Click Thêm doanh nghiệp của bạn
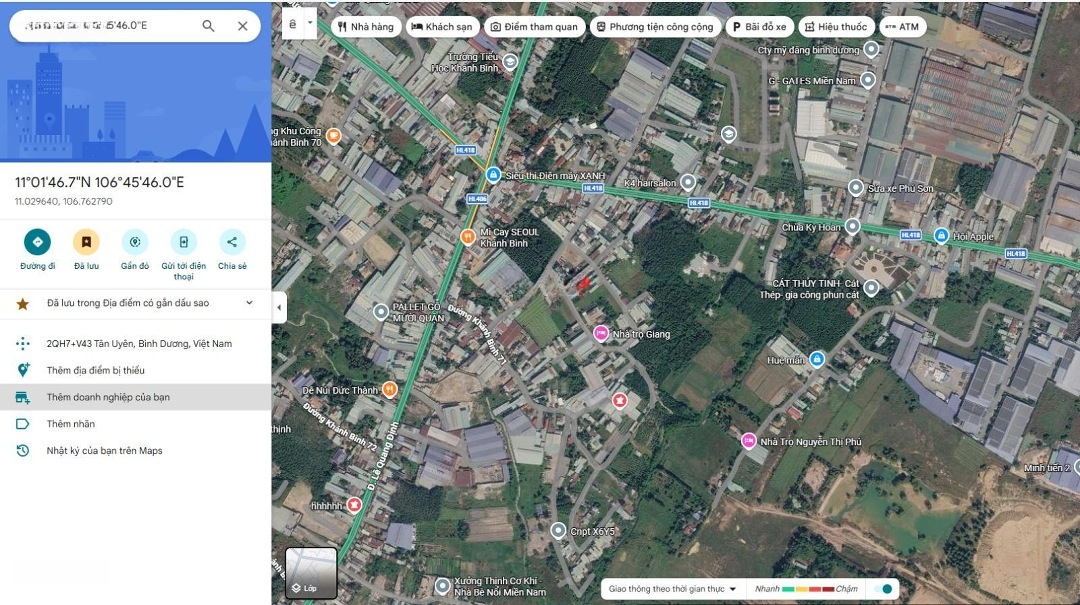Viewport: 1080px width, 605px height. (x=108, y=397)
